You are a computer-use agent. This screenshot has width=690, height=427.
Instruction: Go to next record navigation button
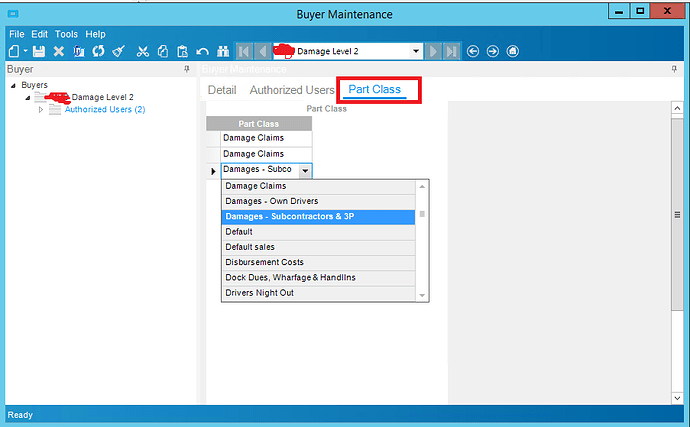(x=433, y=52)
